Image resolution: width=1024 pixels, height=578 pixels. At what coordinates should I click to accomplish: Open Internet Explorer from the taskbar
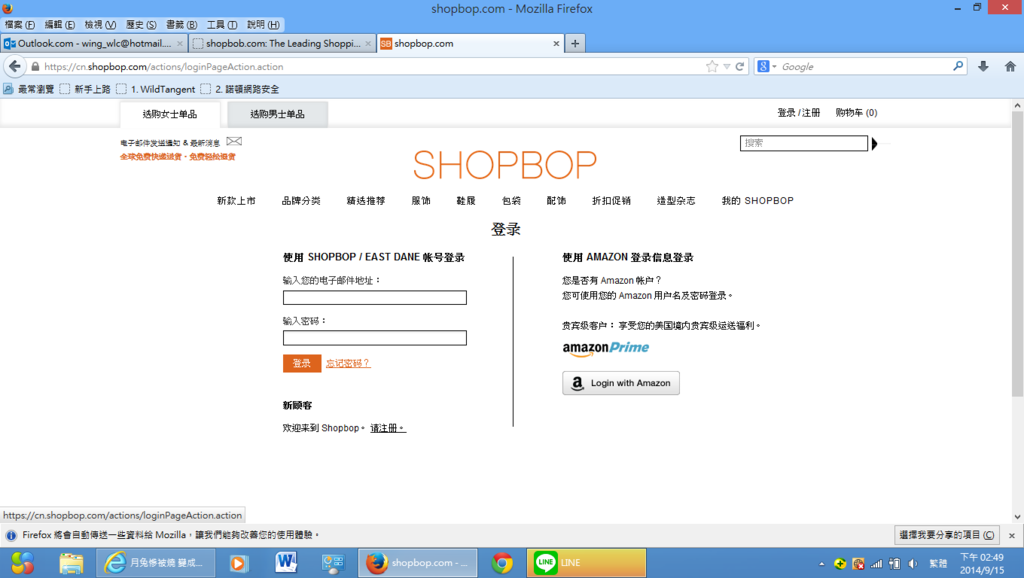click(155, 562)
